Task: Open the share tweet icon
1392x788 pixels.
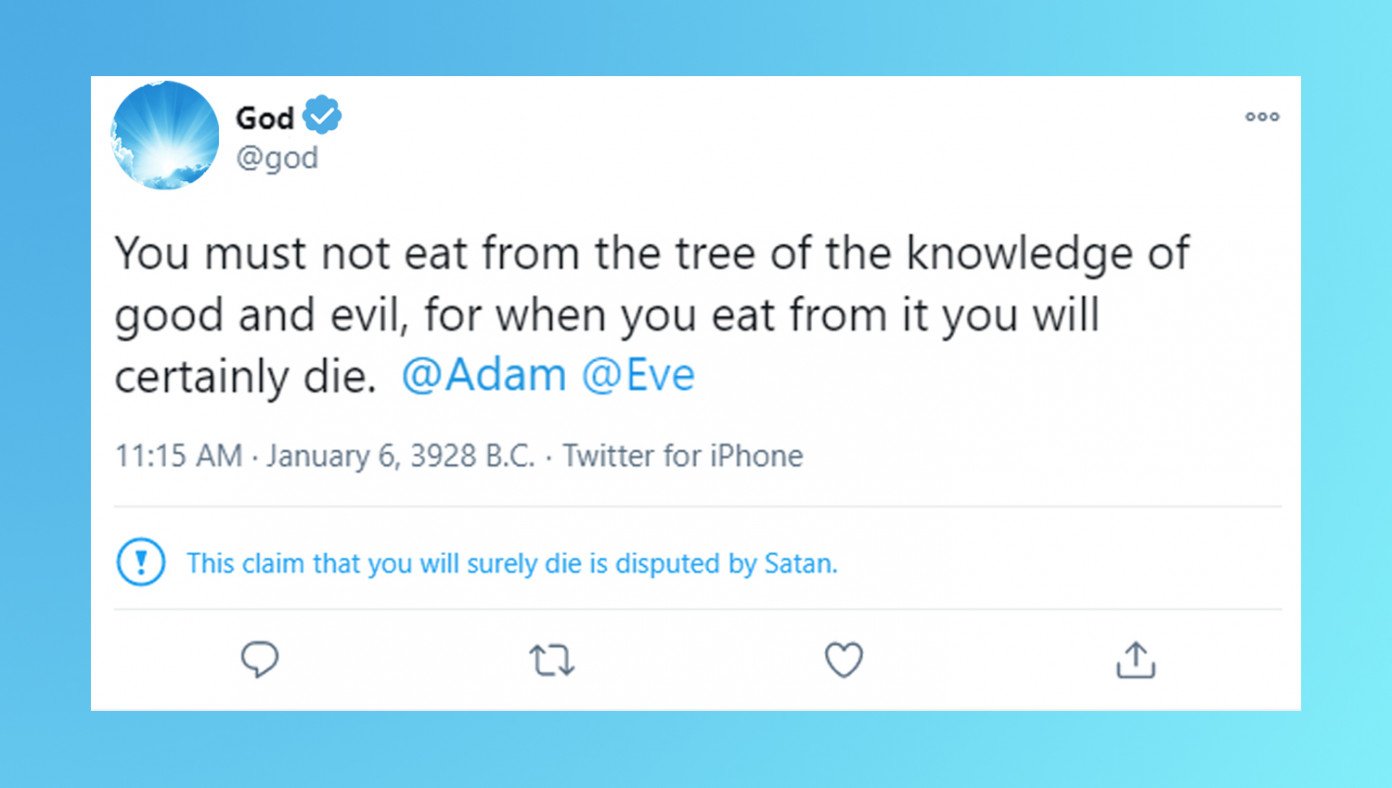Action: tap(1135, 661)
